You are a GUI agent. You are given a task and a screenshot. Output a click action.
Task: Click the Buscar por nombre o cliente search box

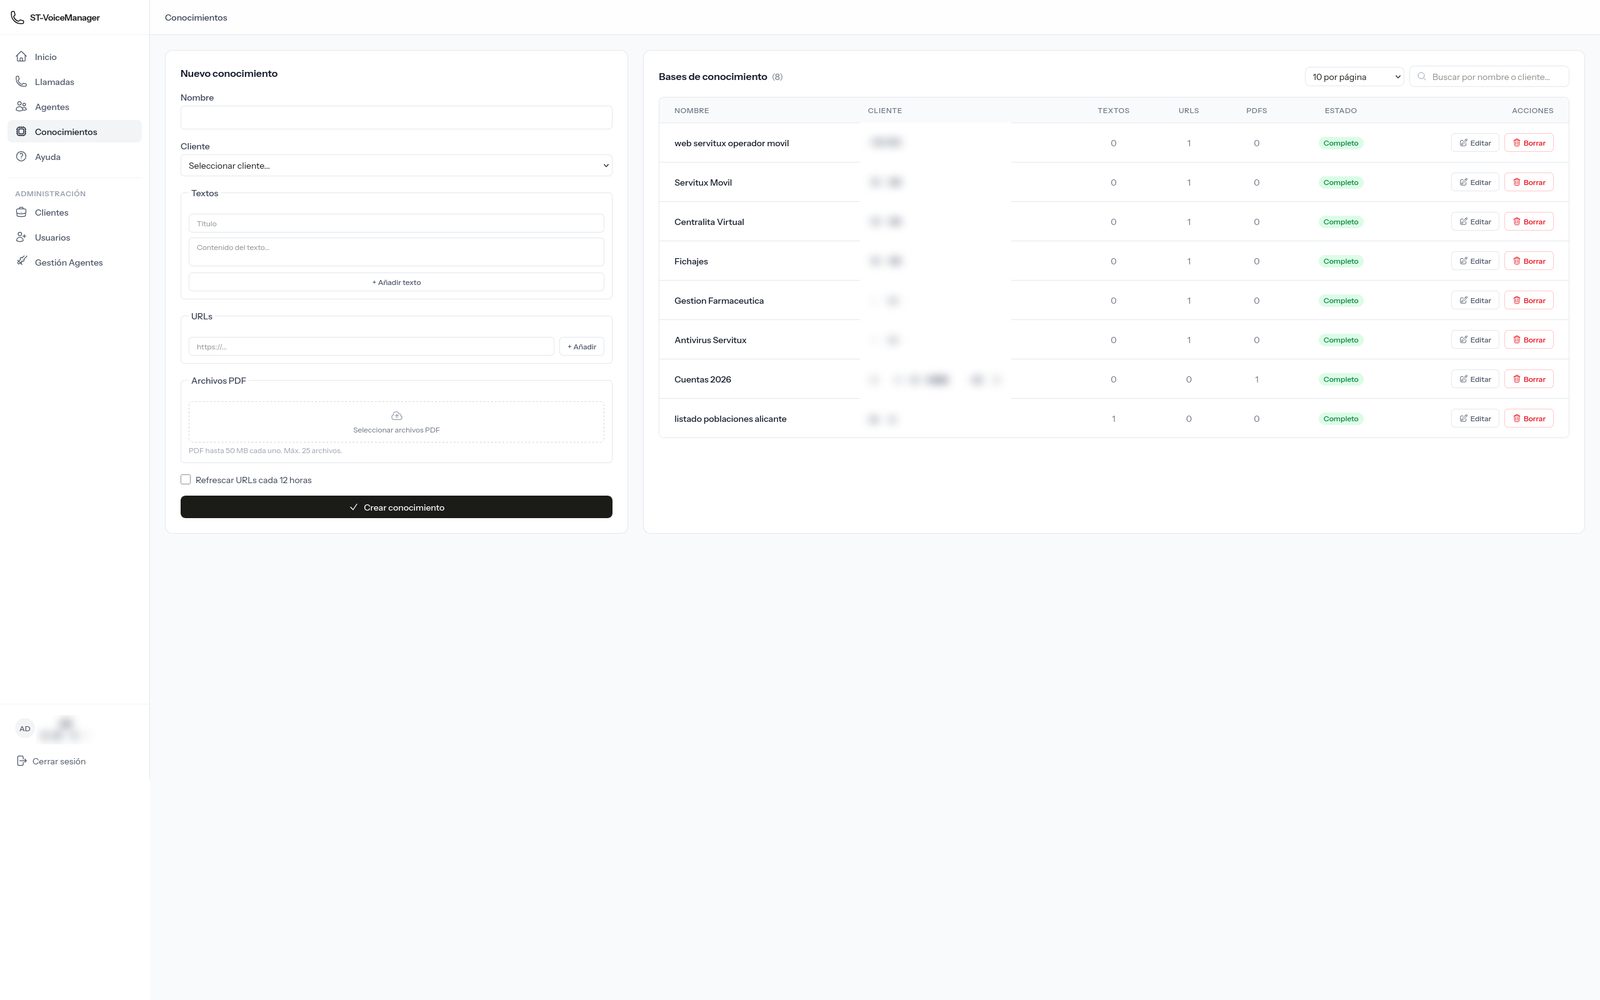(1489, 77)
